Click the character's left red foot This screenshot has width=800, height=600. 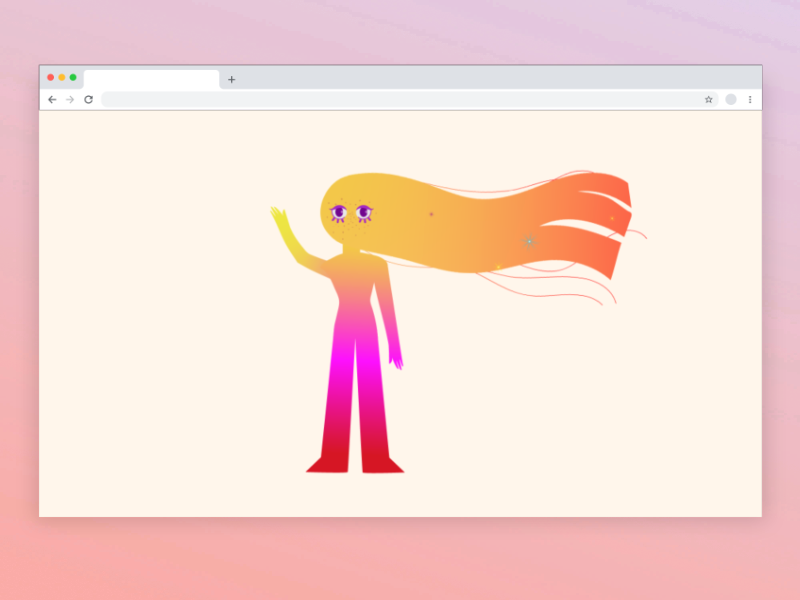click(326, 464)
